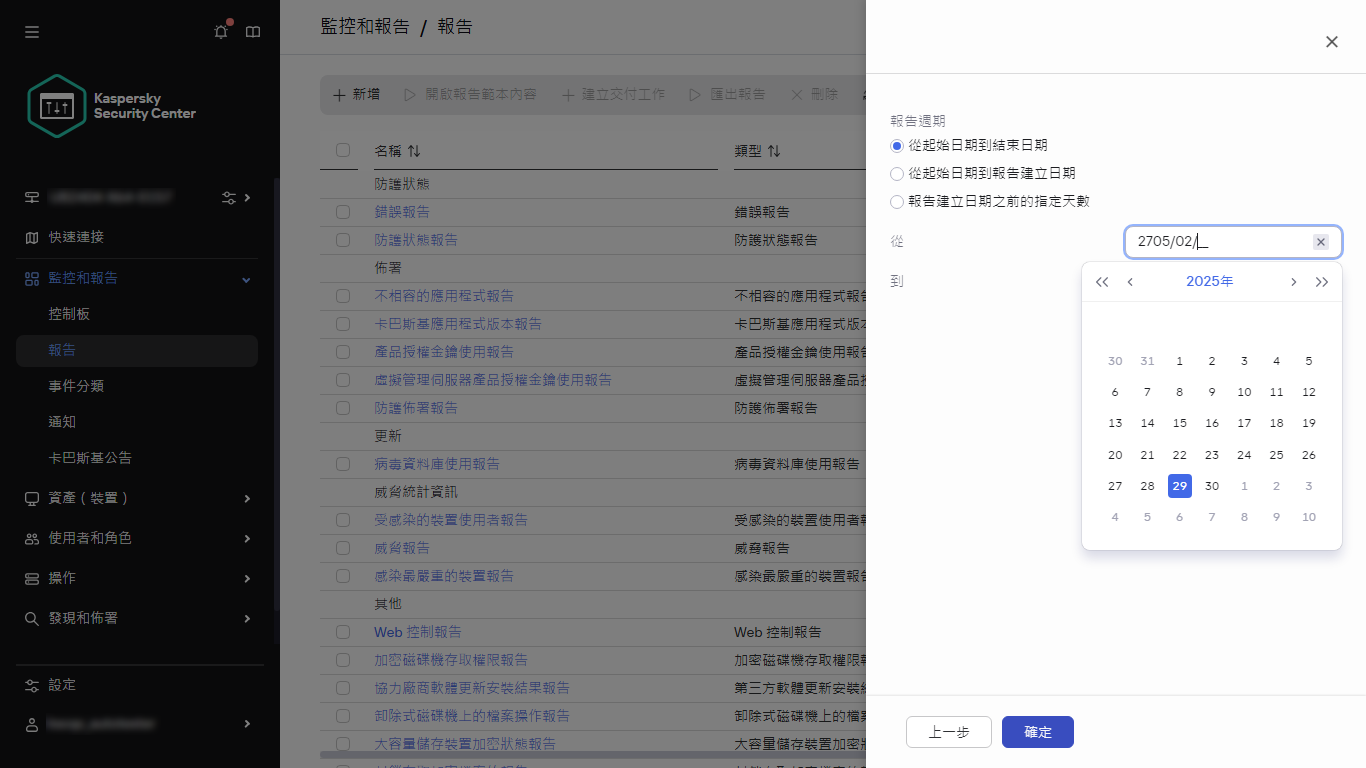Collapse the 監控和報告 sidebar section
Viewport: 1366px width, 768px height.
245,279
